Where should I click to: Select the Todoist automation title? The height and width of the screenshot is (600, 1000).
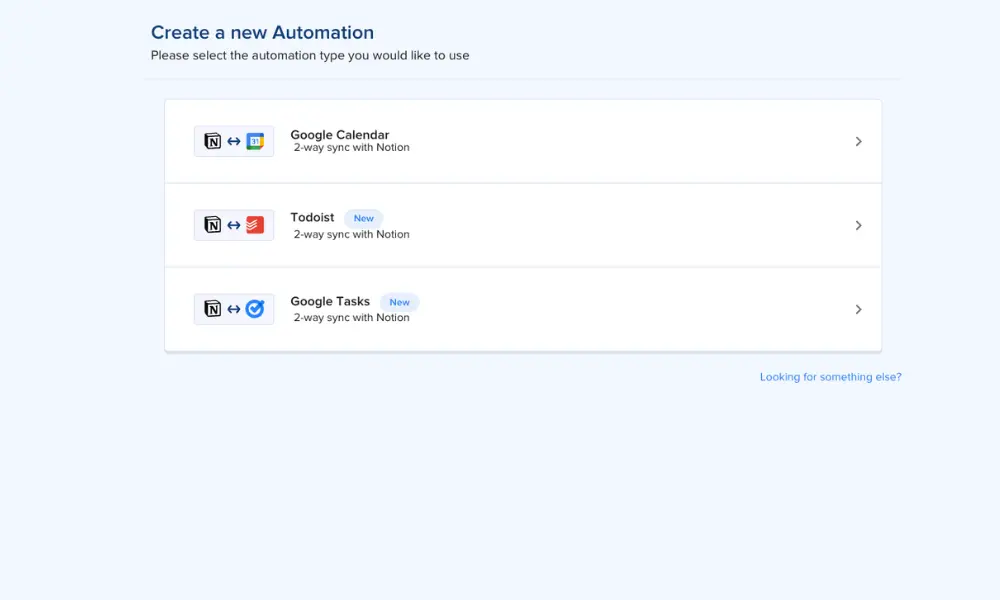(312, 217)
